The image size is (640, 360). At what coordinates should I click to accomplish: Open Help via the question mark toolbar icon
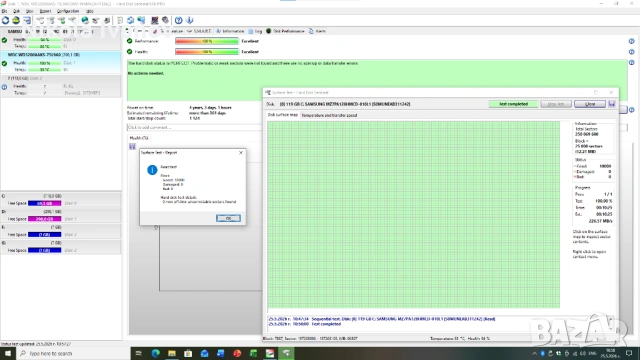coord(178,20)
